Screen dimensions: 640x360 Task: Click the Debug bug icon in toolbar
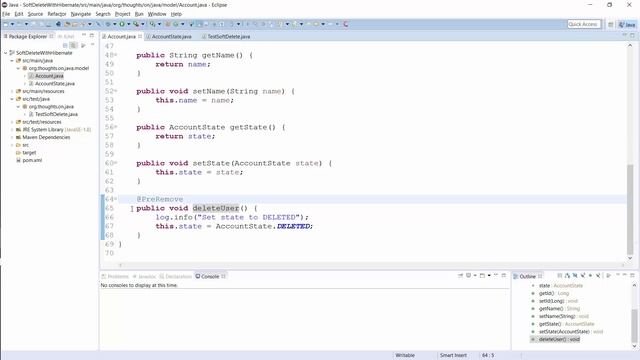tap(108, 24)
